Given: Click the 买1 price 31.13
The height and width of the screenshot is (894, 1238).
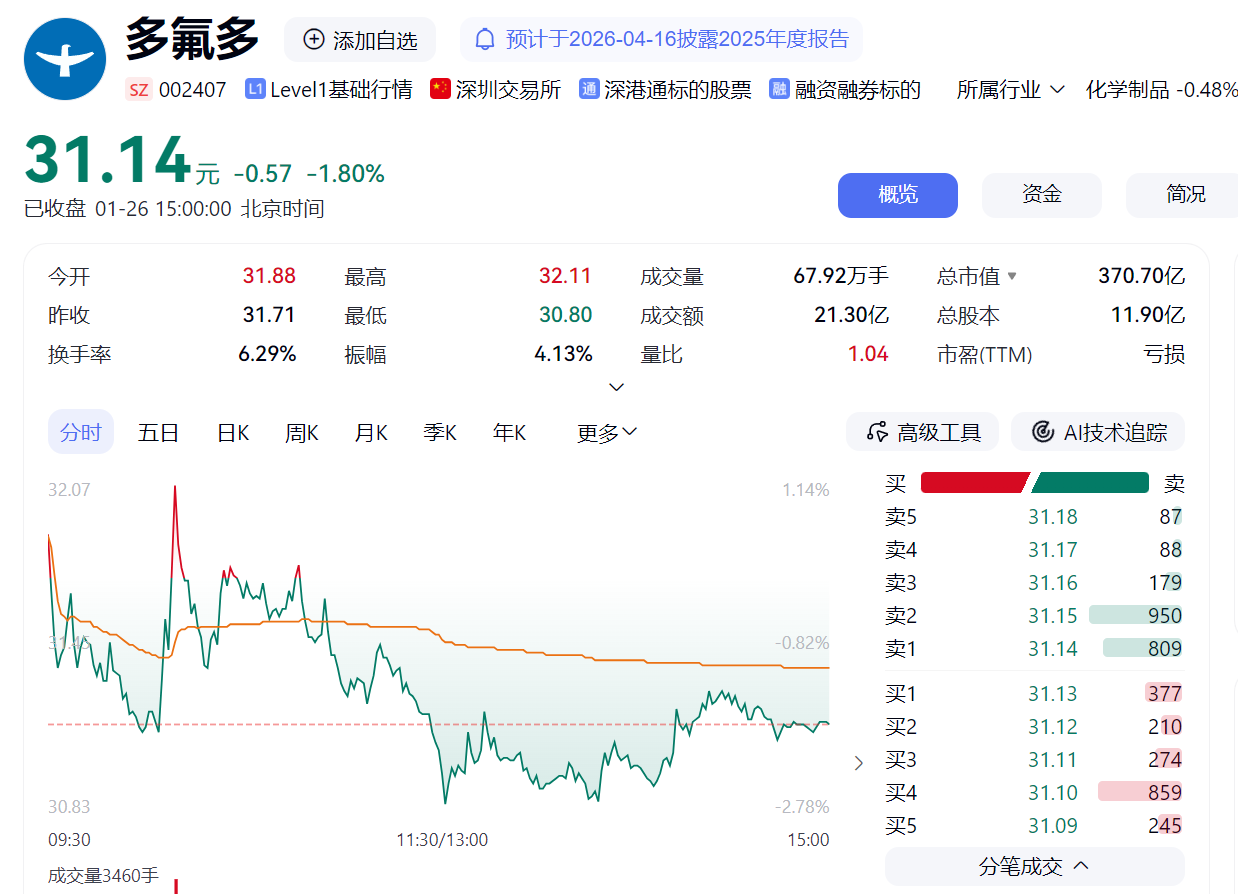Looking at the screenshot, I should [1053, 693].
